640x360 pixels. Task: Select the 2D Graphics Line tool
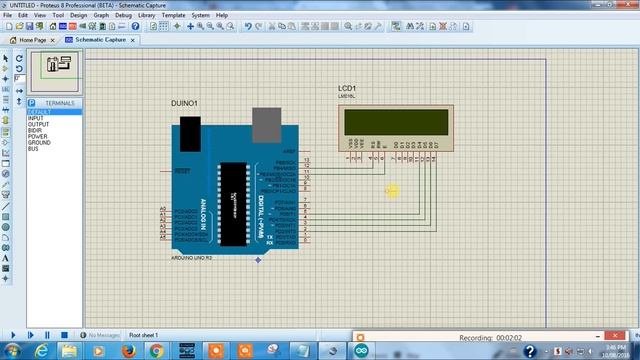5,207
